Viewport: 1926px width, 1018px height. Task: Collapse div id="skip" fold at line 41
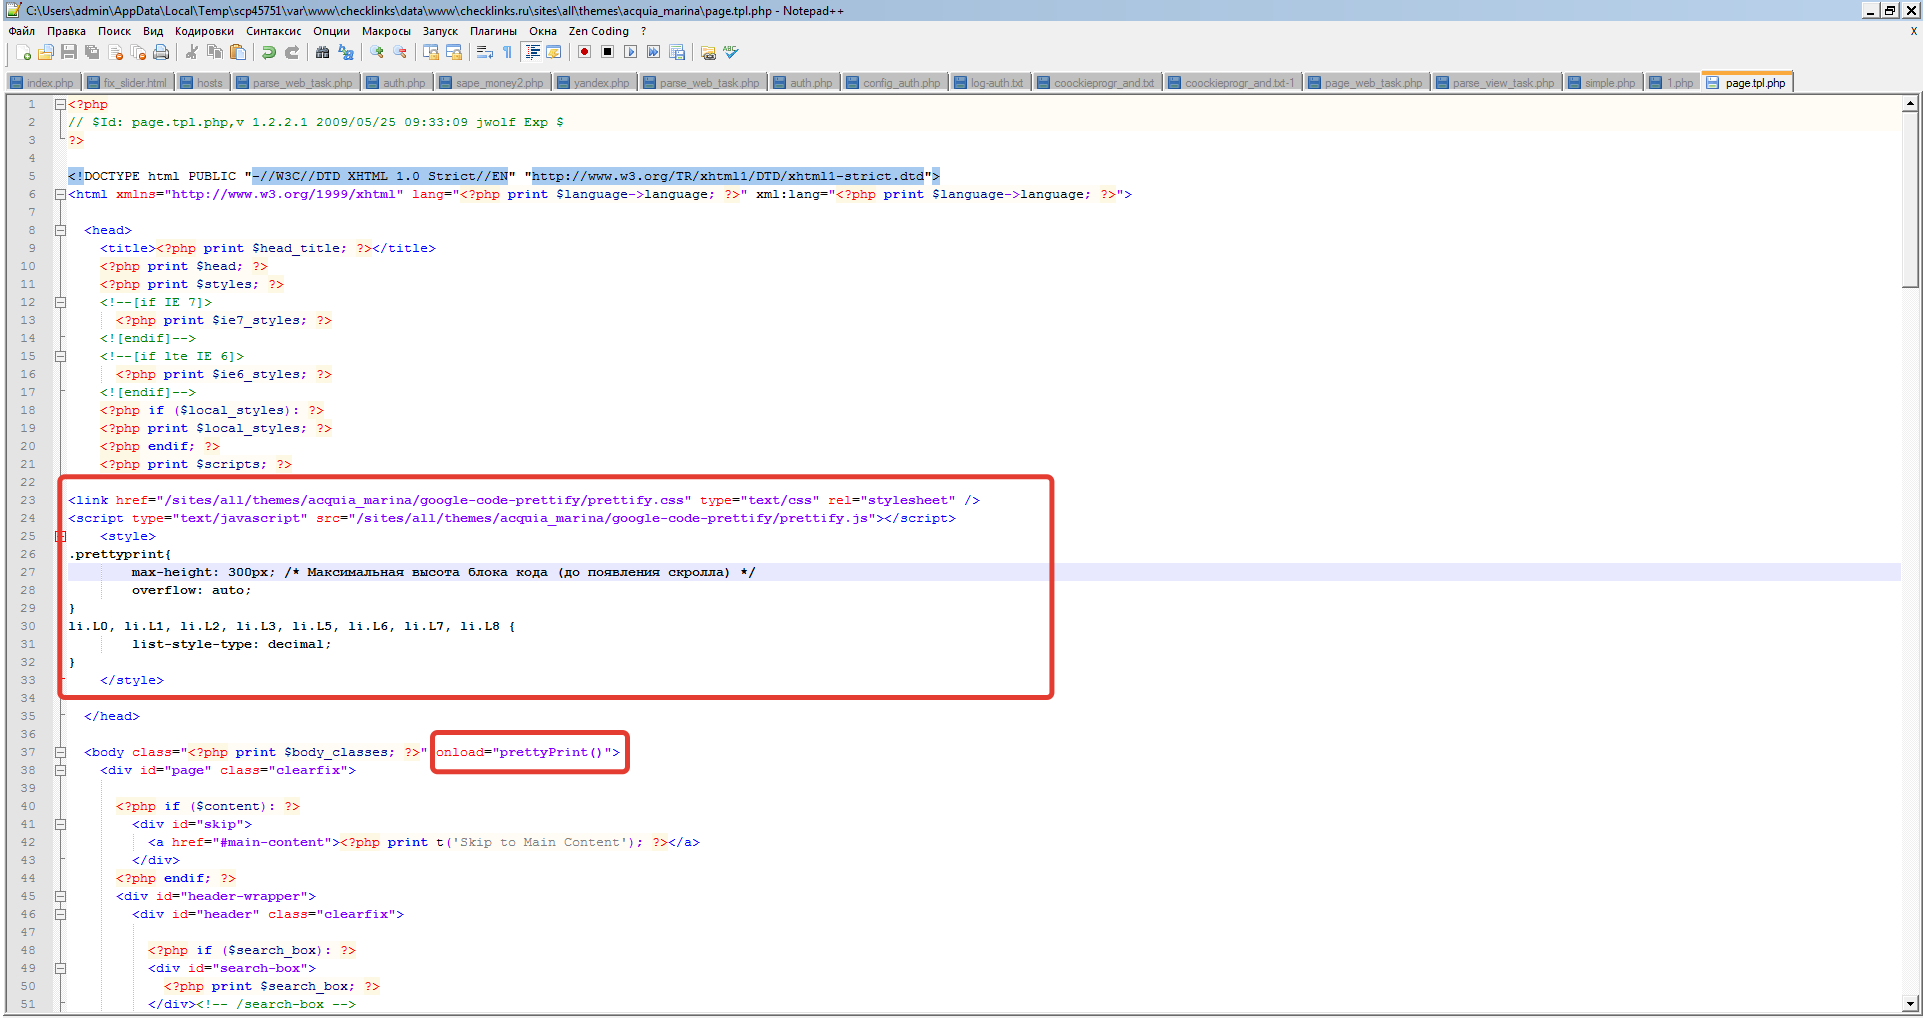[x=60, y=824]
